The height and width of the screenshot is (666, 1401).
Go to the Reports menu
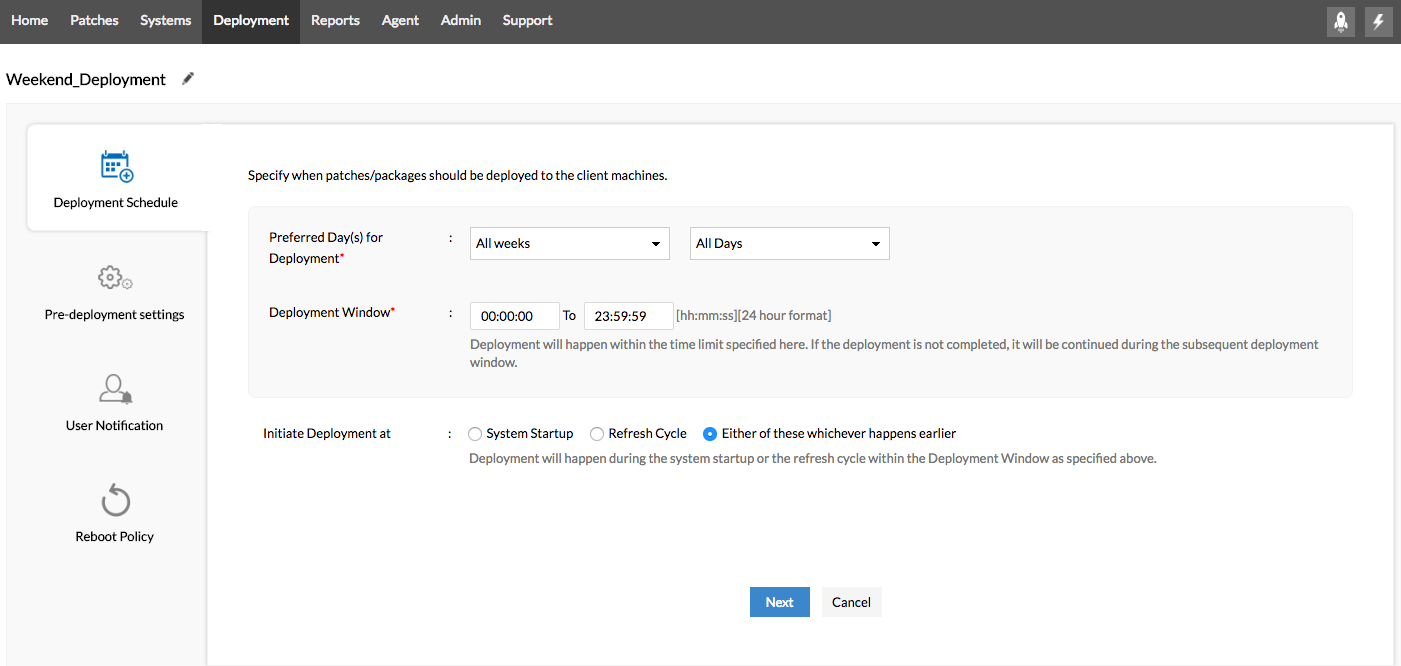click(335, 21)
